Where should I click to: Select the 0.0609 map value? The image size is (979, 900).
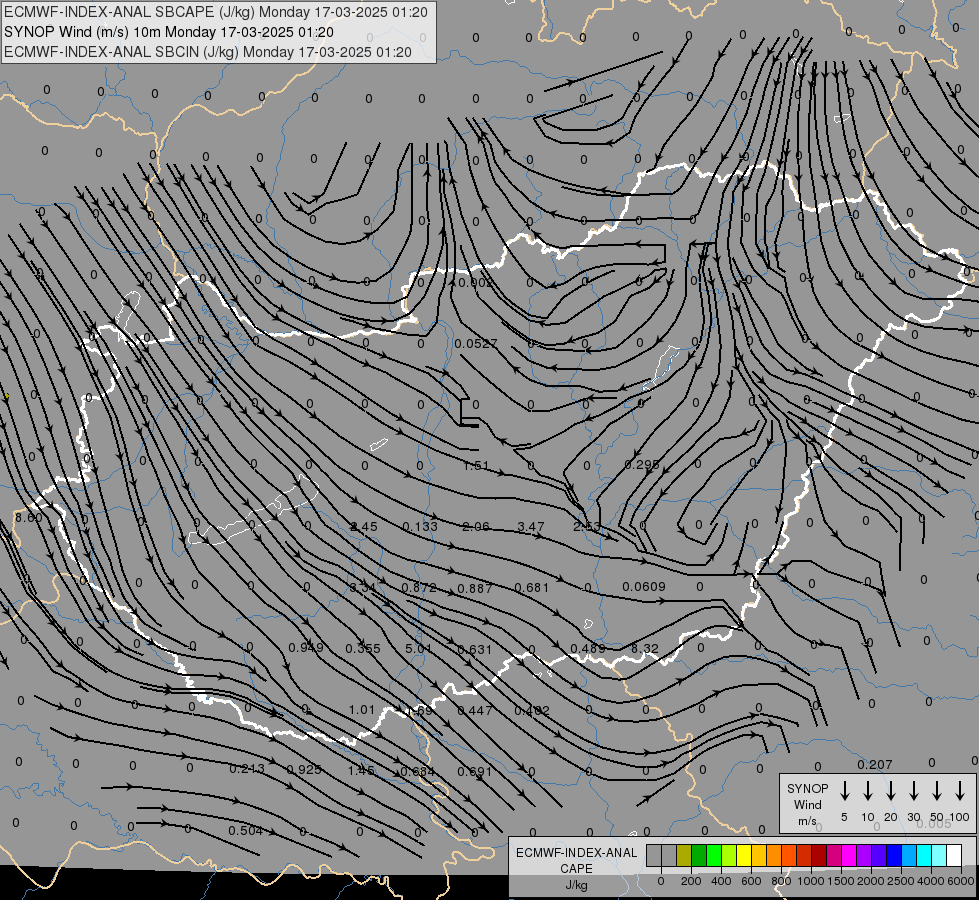(644, 586)
